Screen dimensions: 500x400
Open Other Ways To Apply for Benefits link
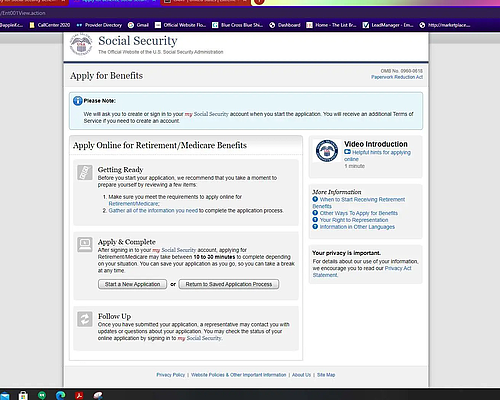(x=359, y=213)
